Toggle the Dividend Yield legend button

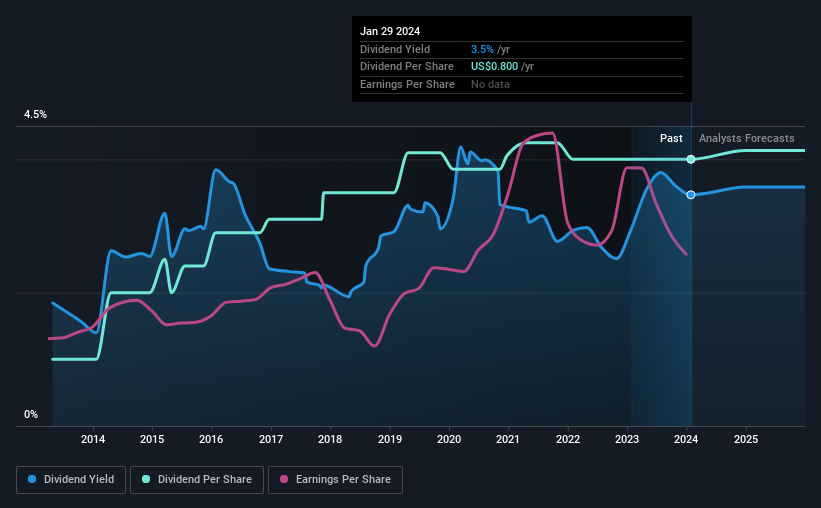[x=71, y=480]
